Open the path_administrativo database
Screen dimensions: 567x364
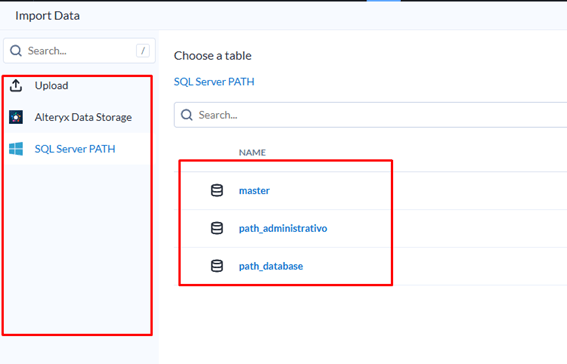pos(283,228)
